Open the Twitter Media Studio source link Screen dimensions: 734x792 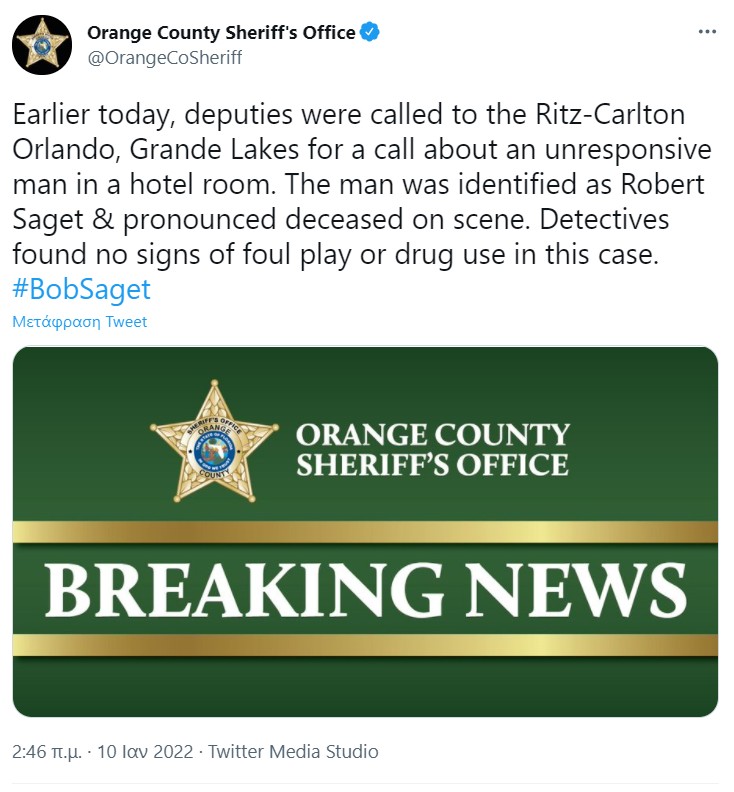(x=293, y=752)
